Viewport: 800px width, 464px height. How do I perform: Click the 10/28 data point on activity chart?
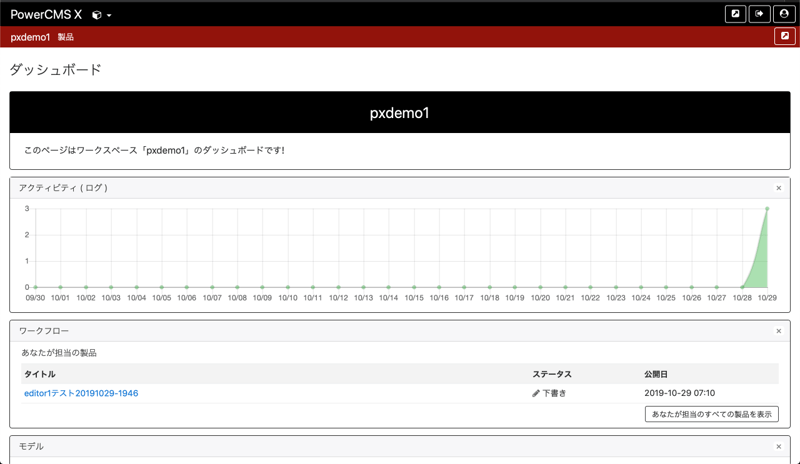pos(742,287)
